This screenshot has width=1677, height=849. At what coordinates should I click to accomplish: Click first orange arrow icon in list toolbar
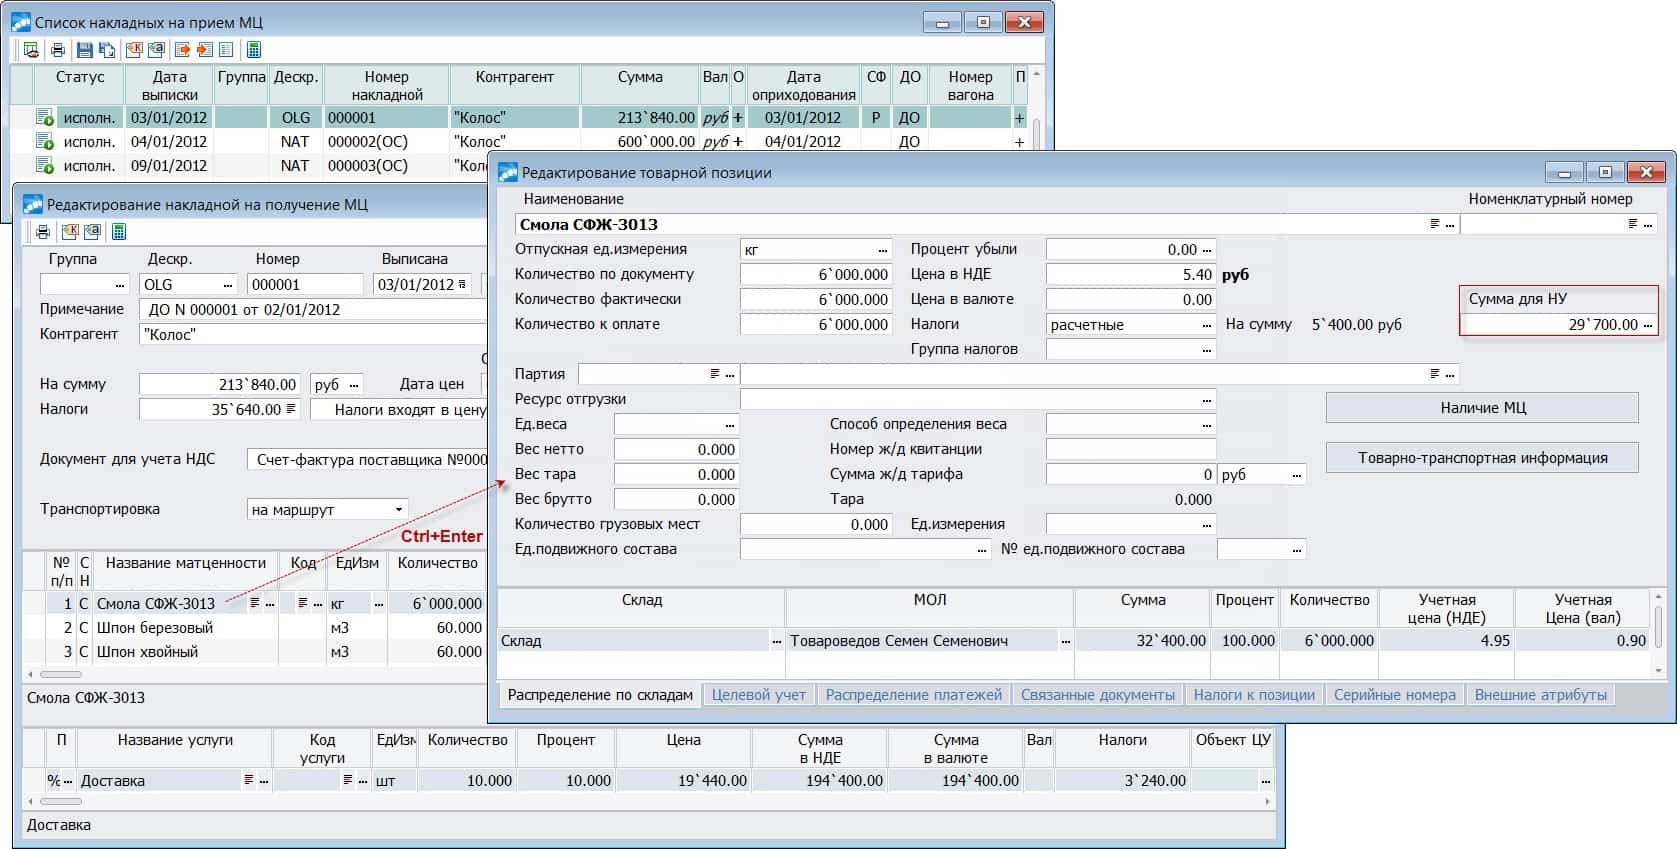click(182, 50)
